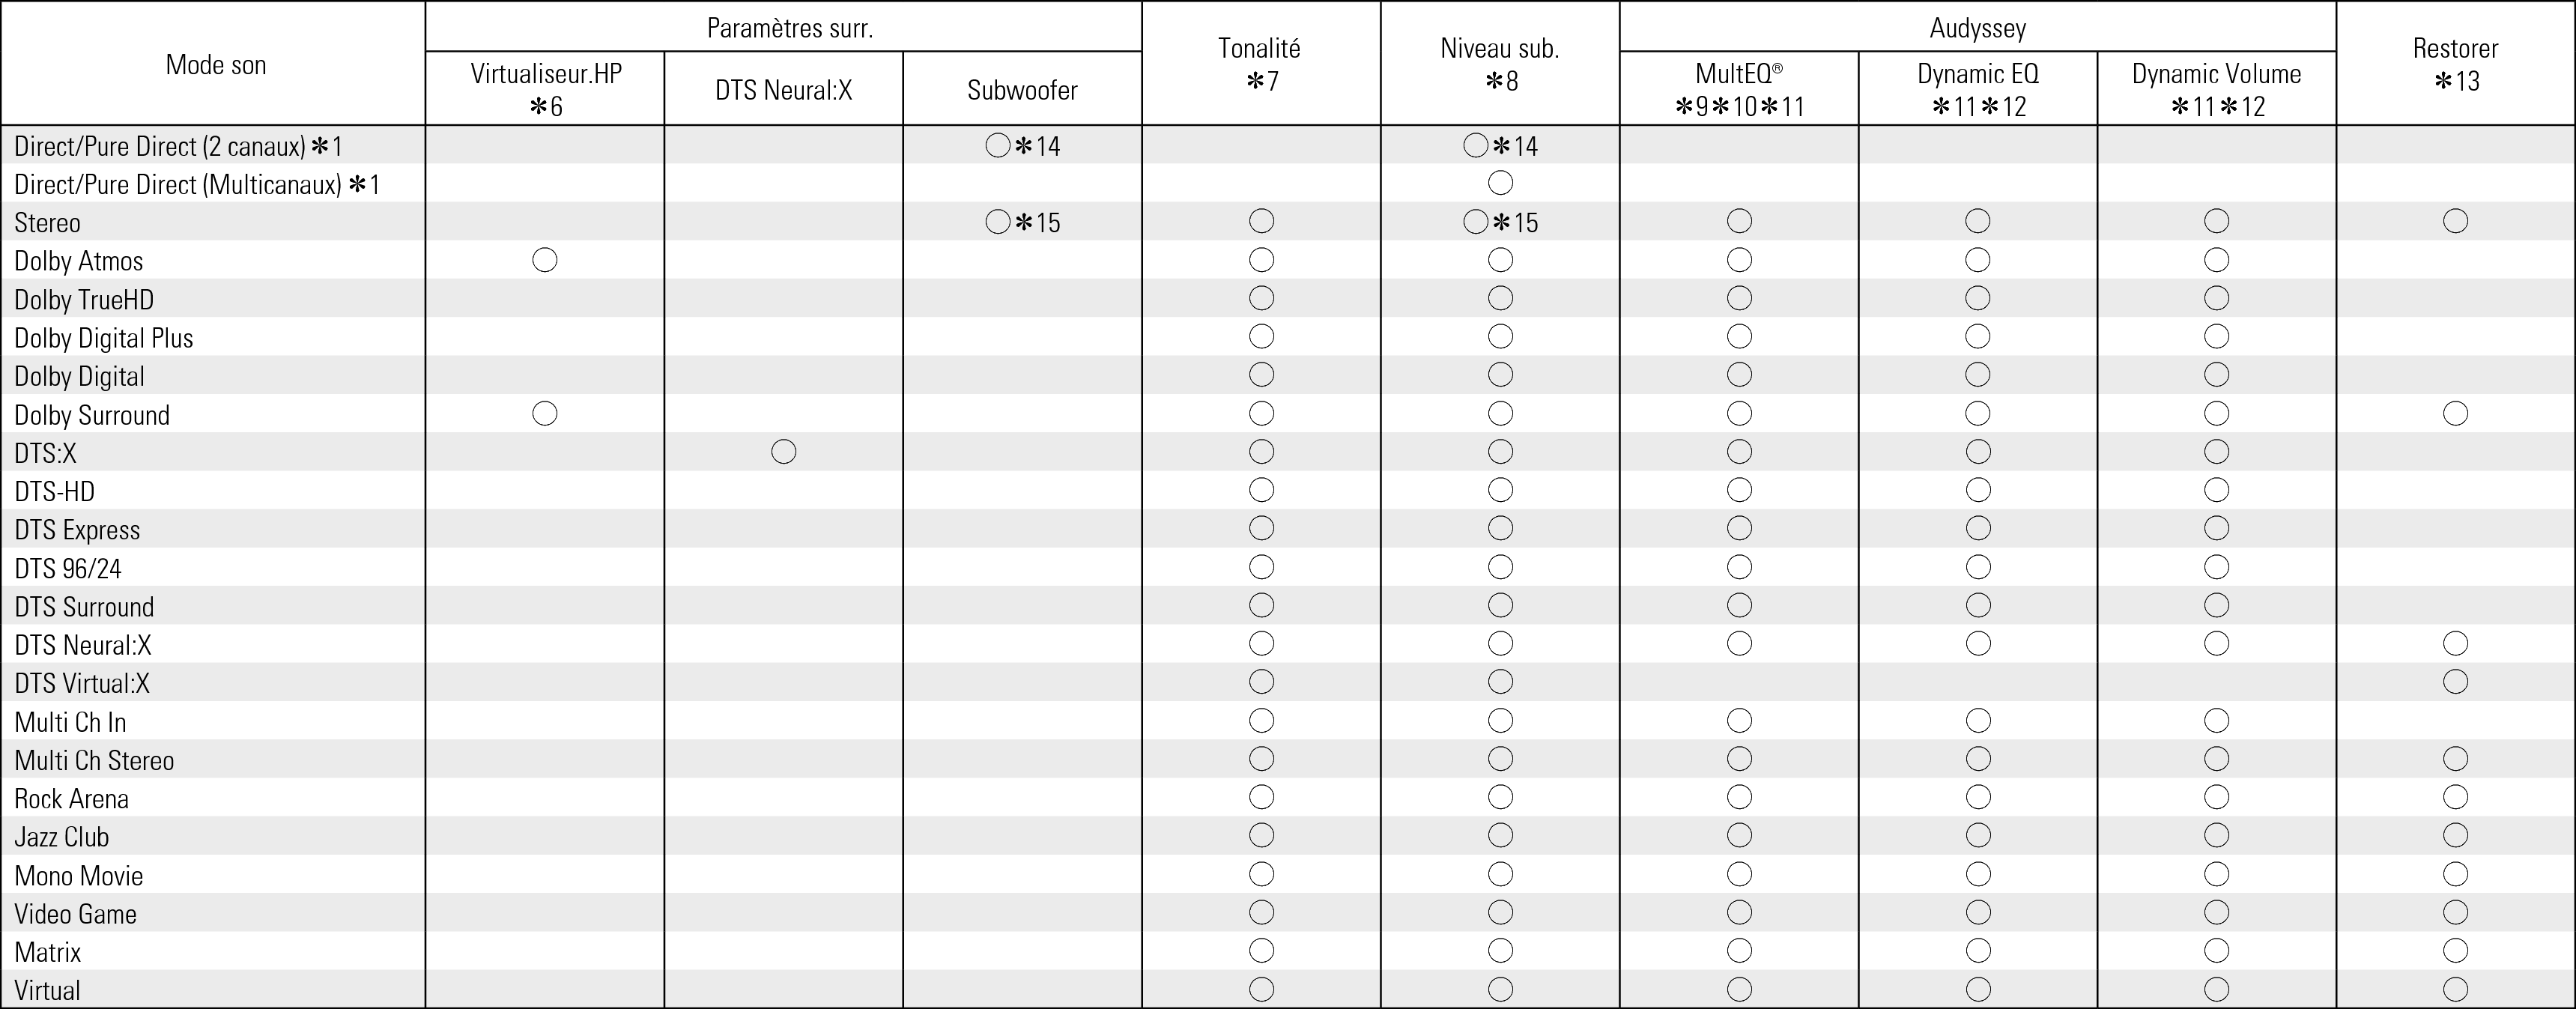Screen dimensions: 2576x1009
Task: Click MultEQ circle in Multi Ch In row
Action: coord(1739,720)
